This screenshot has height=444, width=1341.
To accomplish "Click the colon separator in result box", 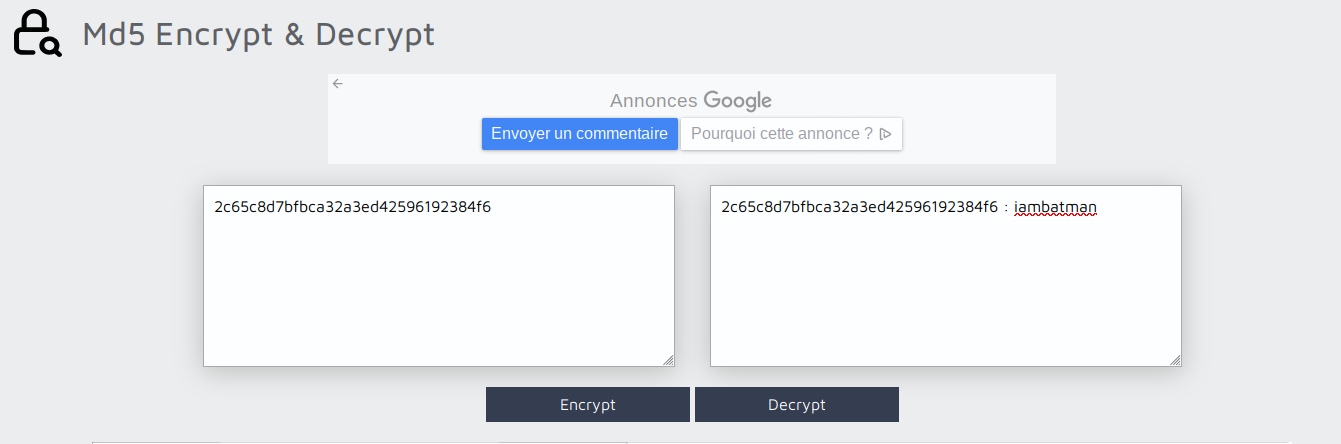I will [1006, 209].
